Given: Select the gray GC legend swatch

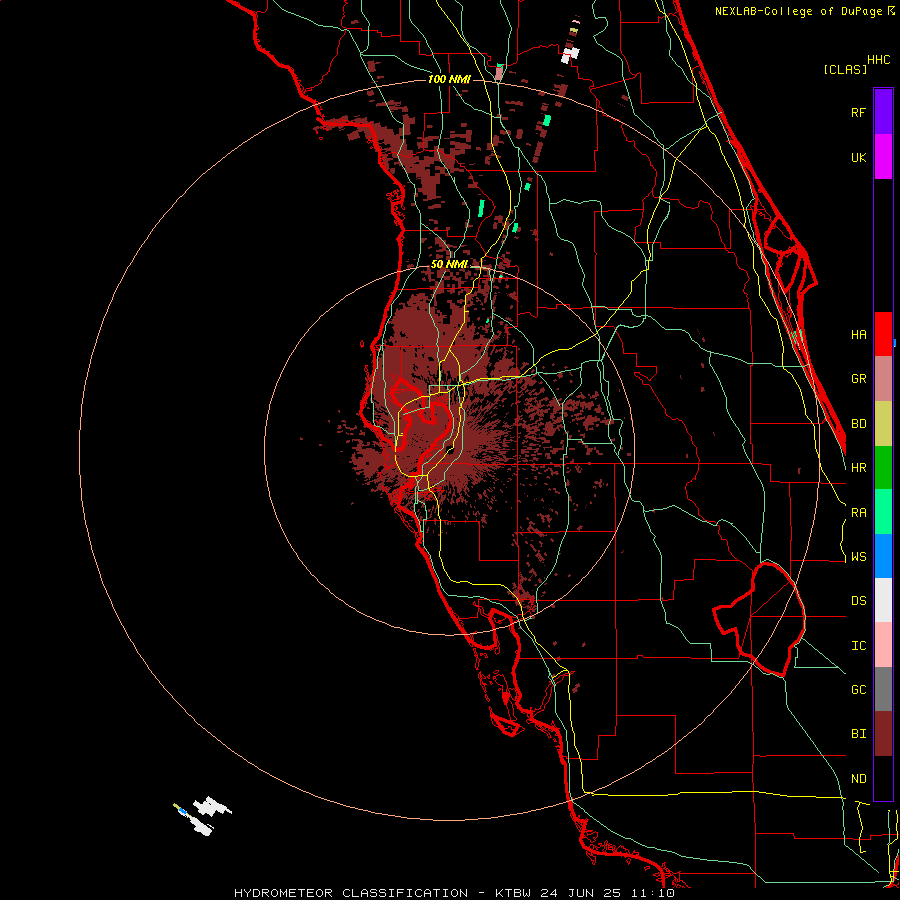Looking at the screenshot, I should [883, 689].
